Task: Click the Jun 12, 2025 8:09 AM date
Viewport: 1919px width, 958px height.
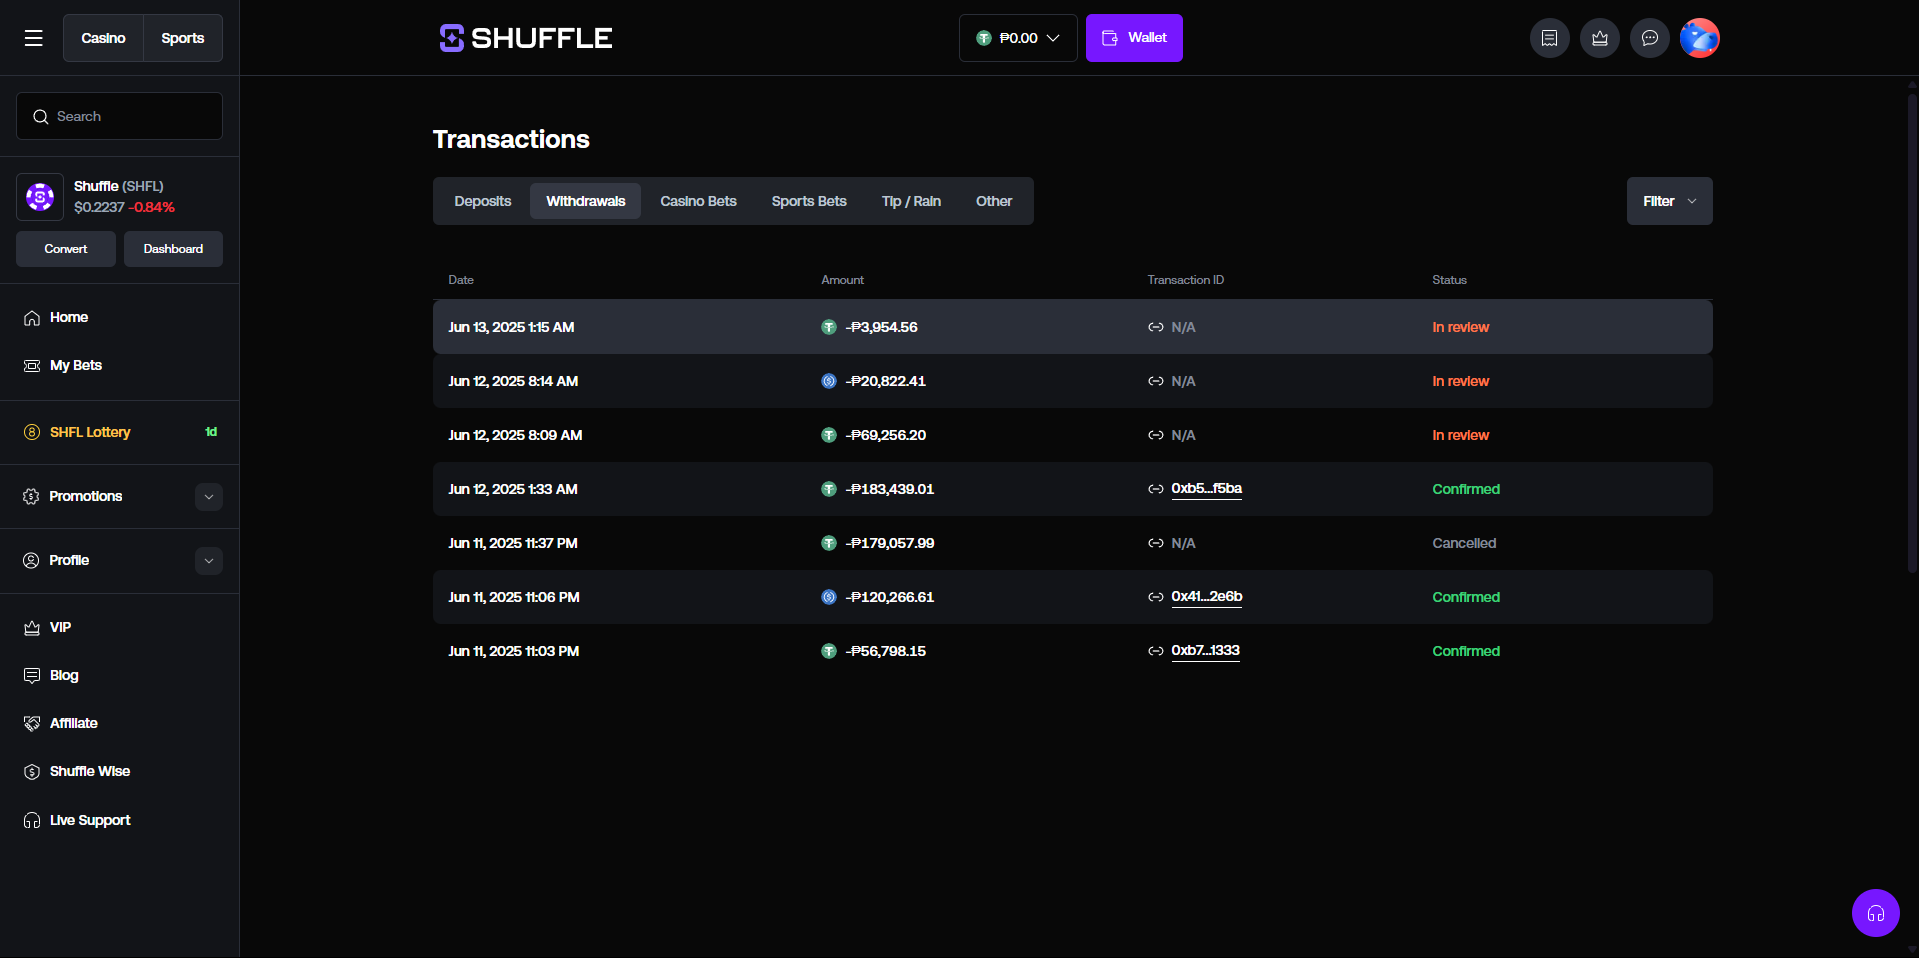Action: [x=515, y=435]
